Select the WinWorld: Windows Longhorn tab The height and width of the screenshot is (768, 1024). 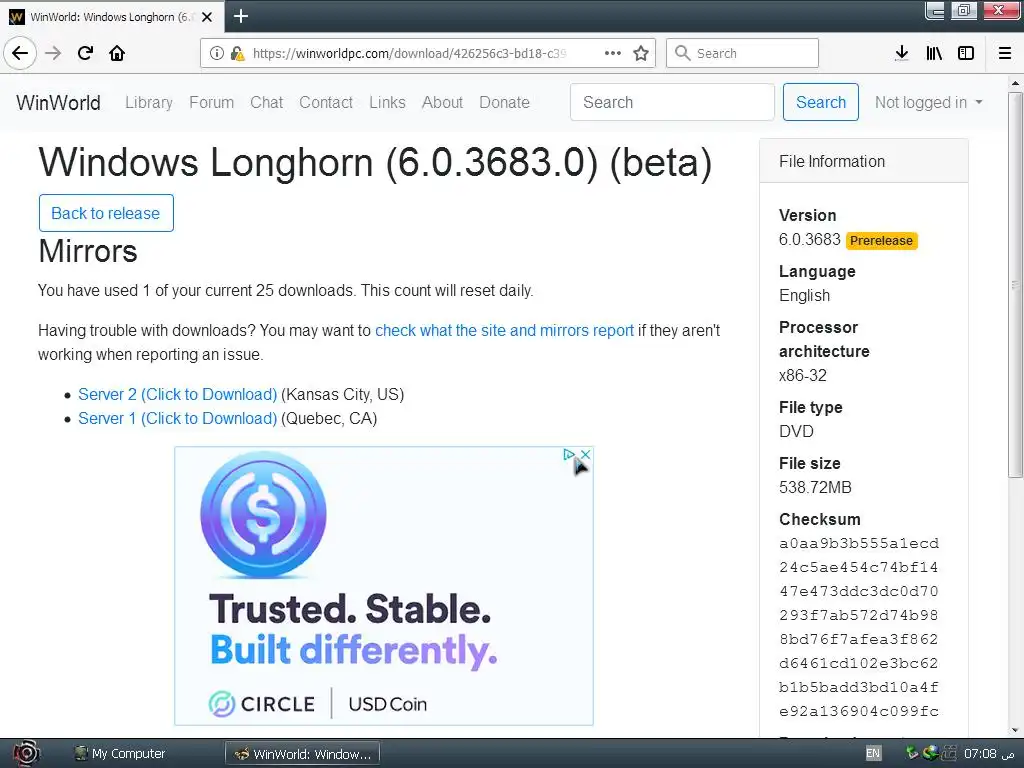[x=112, y=17]
